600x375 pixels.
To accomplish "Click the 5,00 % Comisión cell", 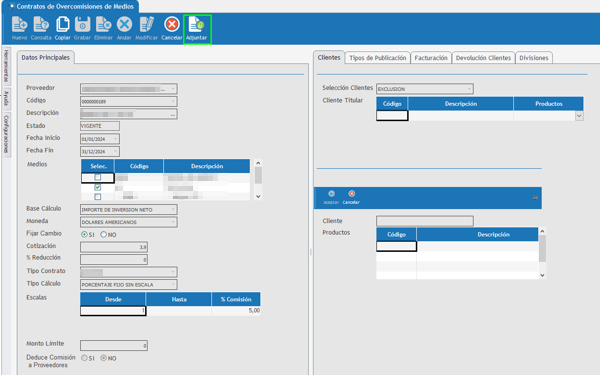I will [236, 310].
